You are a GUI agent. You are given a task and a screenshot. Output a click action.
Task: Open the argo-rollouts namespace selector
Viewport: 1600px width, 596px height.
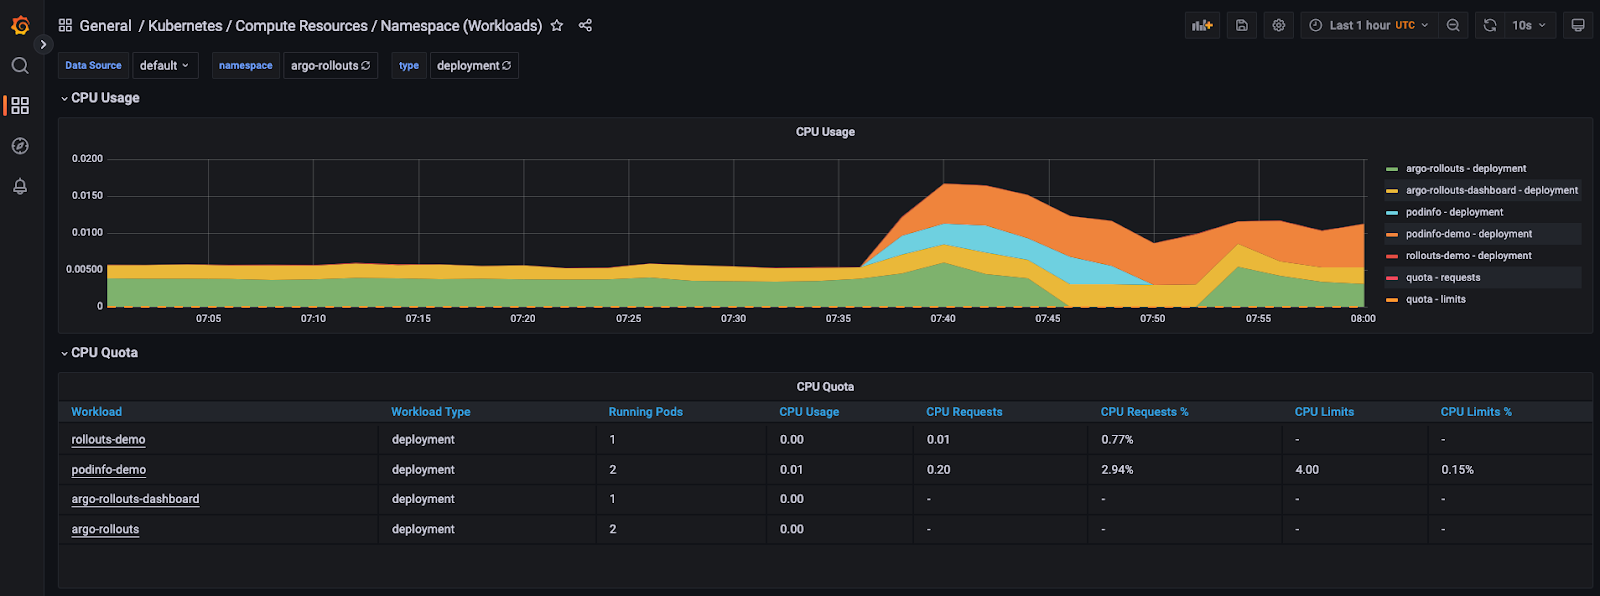[x=331, y=65]
